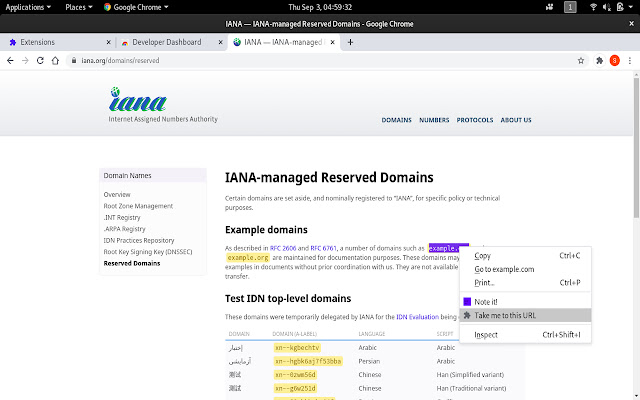The height and width of the screenshot is (400, 640).
Task: Follow the RFC 2606 link
Action: pyautogui.click(x=283, y=248)
